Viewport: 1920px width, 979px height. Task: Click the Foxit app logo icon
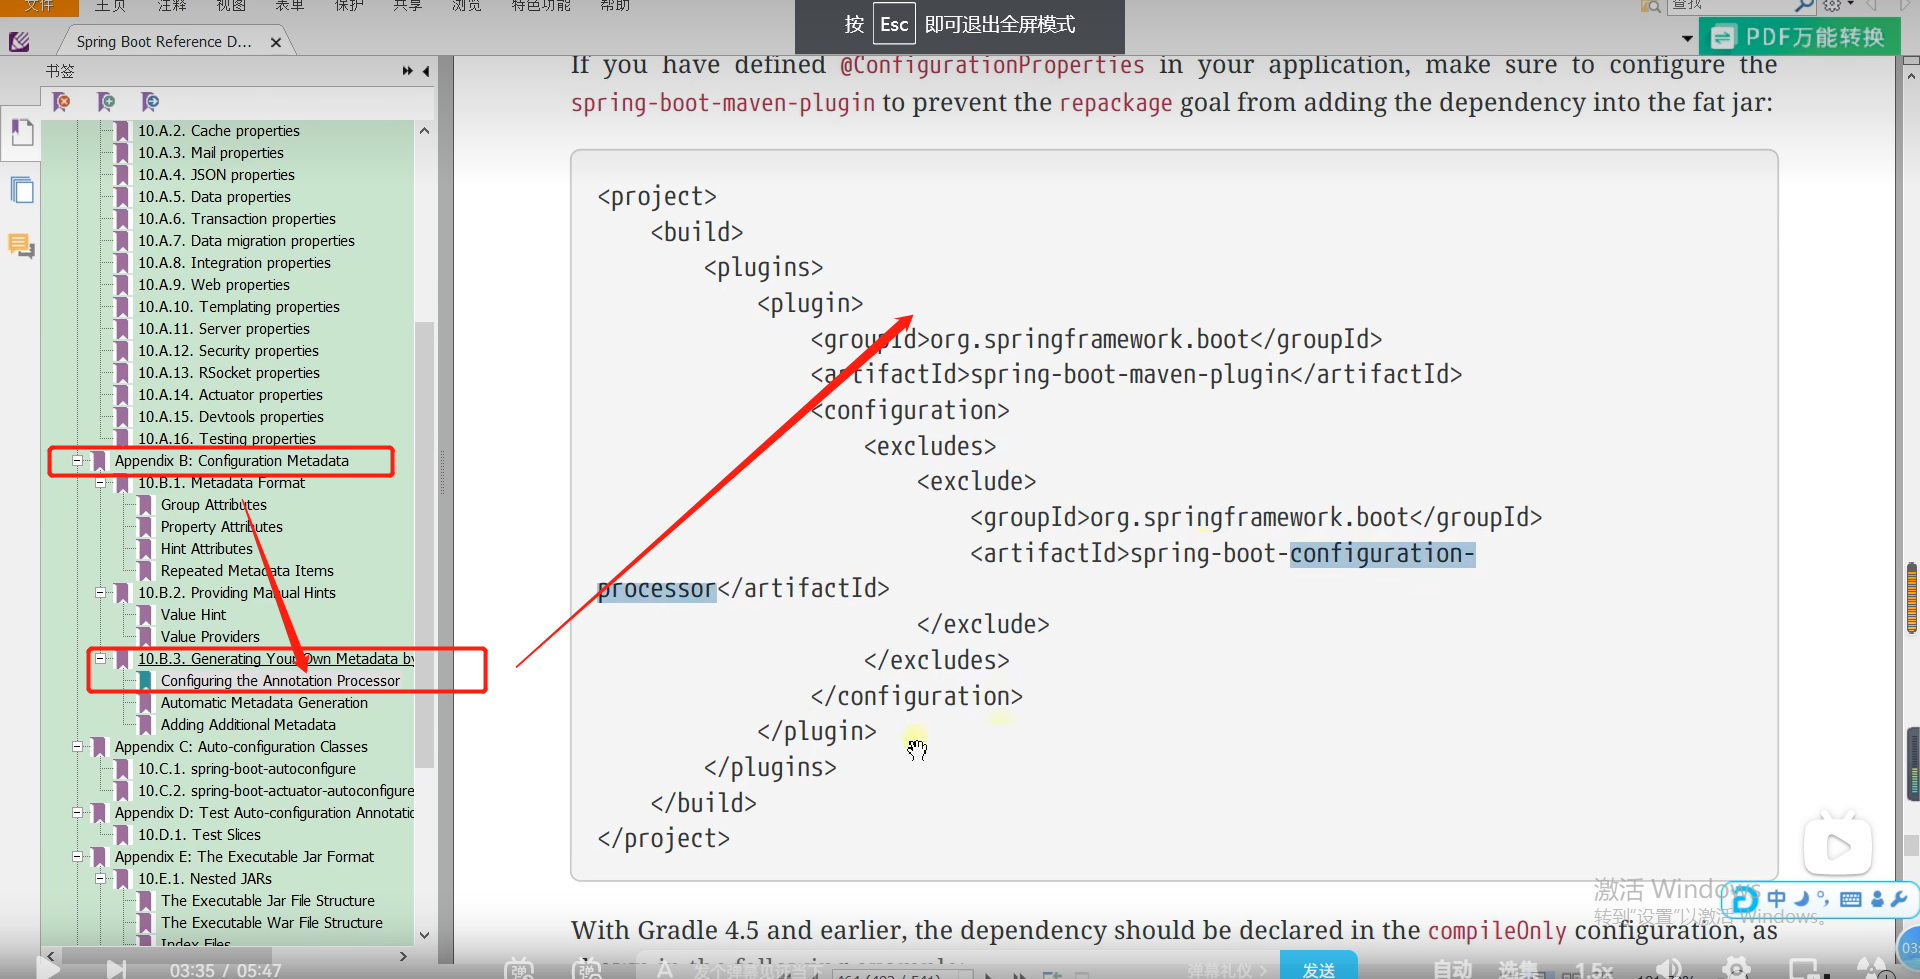click(19, 41)
